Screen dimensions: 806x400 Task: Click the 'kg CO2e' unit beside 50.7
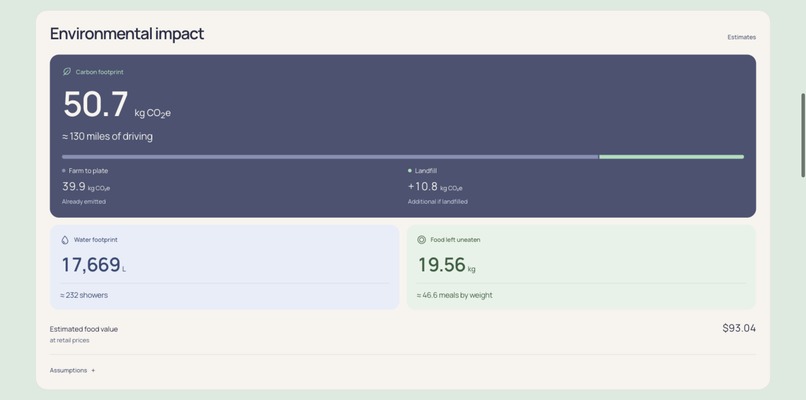pos(153,114)
